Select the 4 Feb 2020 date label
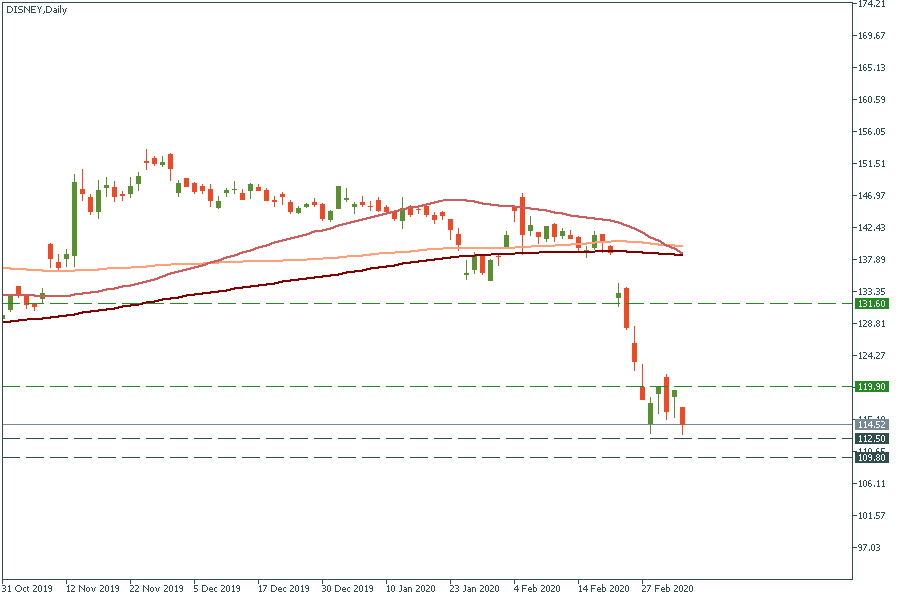900x600 pixels. (x=537, y=589)
